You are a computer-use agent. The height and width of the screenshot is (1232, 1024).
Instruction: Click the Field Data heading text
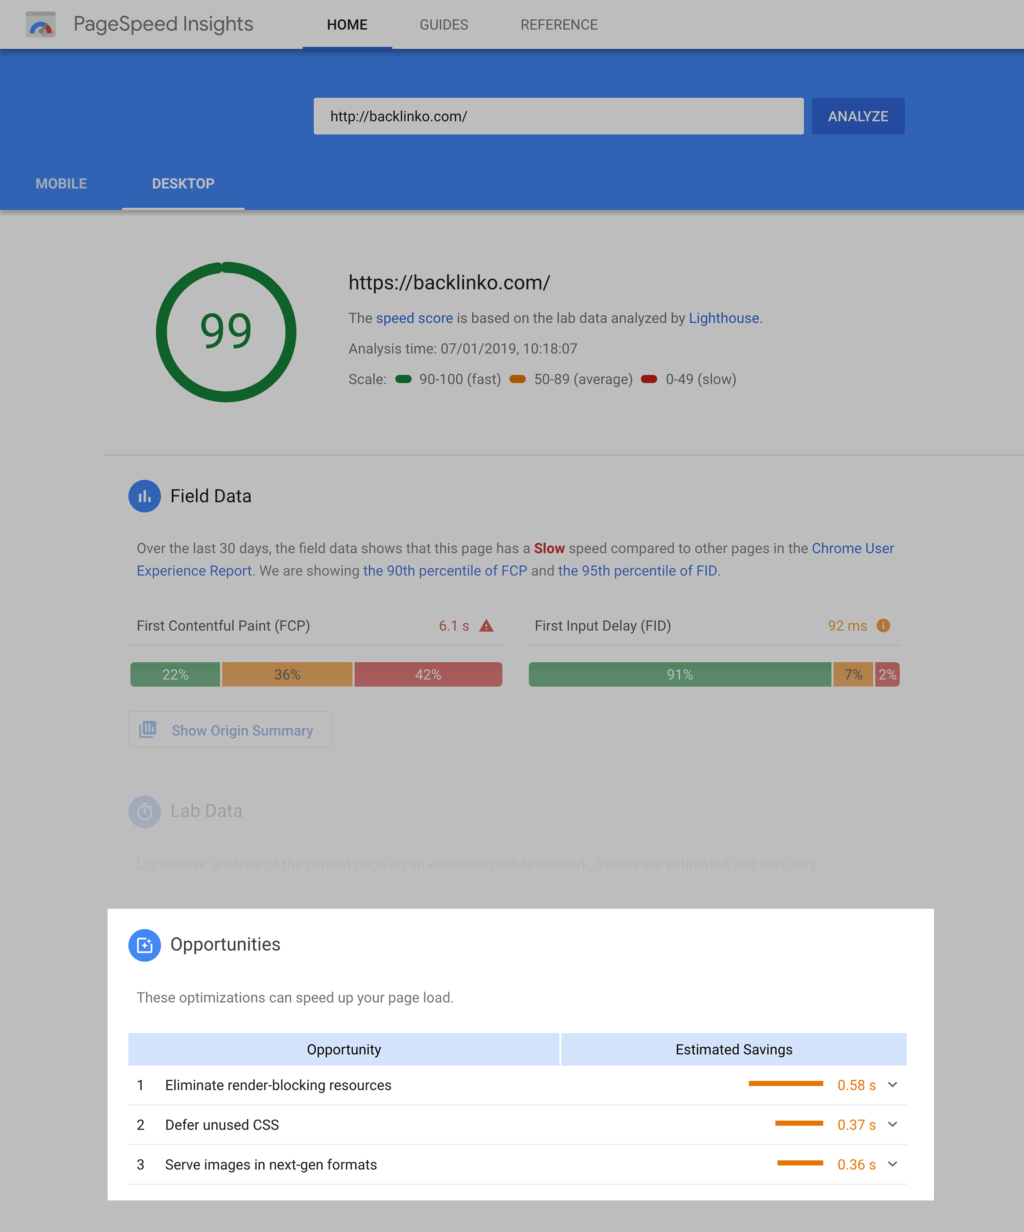click(x=211, y=496)
